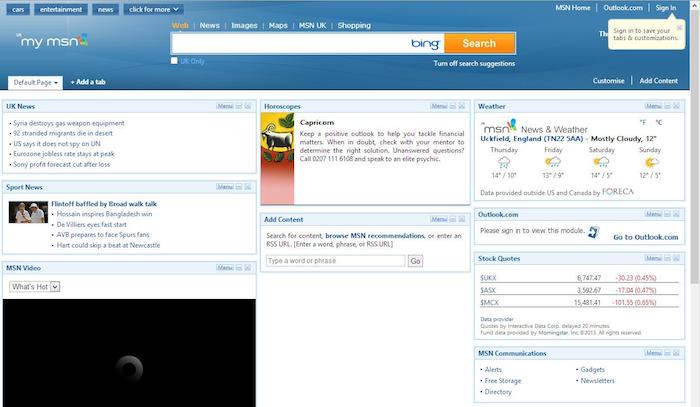Turn off search suggestions
700x407 pixels.
click(x=475, y=62)
